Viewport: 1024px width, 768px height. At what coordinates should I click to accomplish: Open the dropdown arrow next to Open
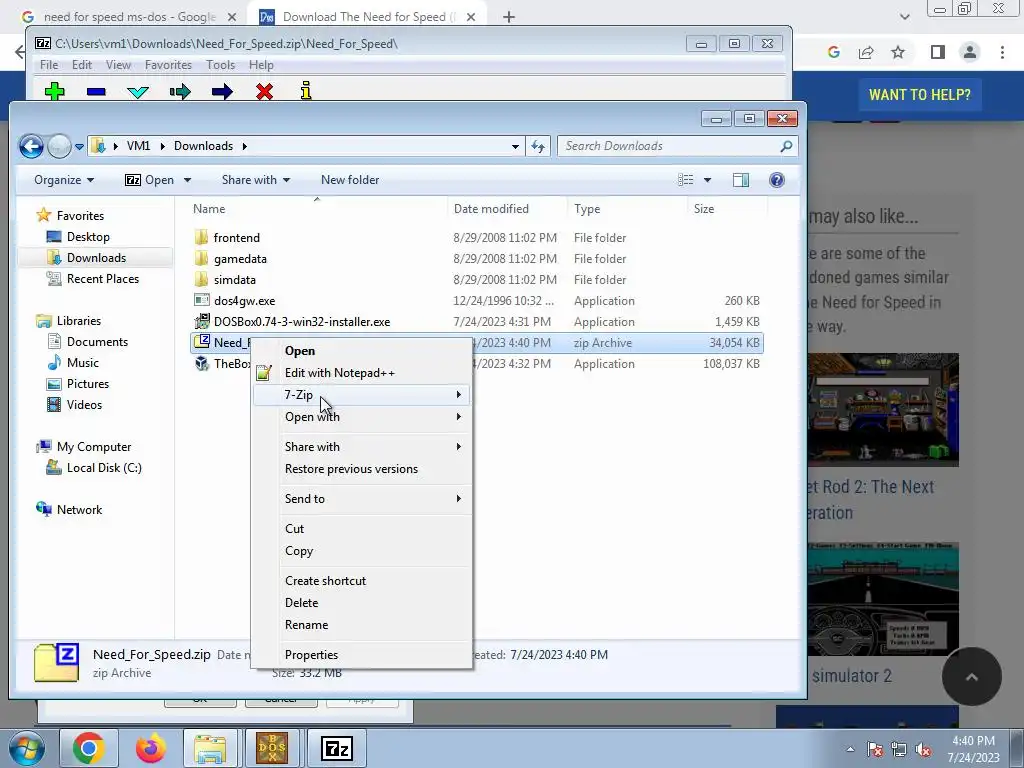tap(187, 180)
